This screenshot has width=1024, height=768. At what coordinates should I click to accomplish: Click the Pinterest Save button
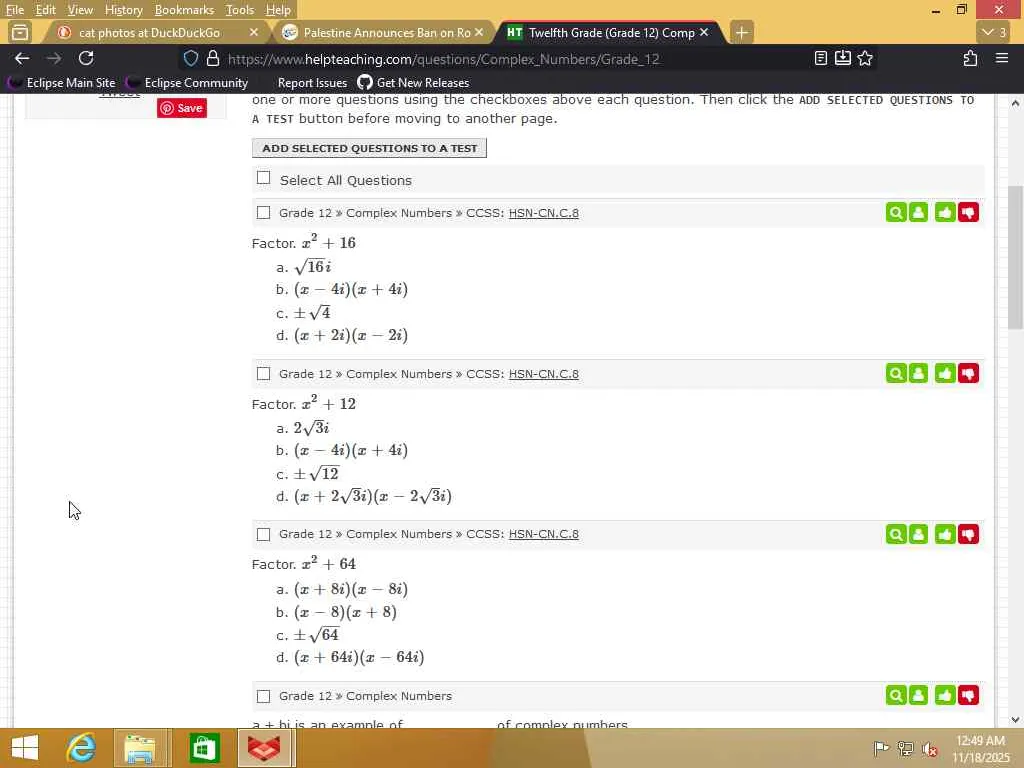click(x=182, y=108)
